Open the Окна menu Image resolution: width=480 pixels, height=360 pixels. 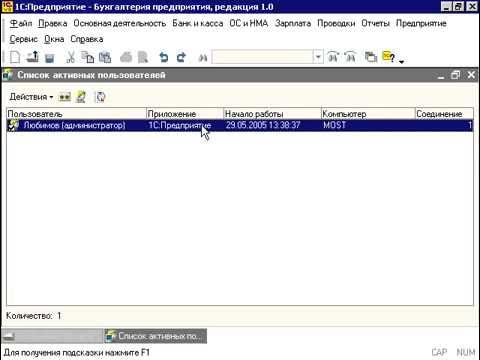(54, 39)
